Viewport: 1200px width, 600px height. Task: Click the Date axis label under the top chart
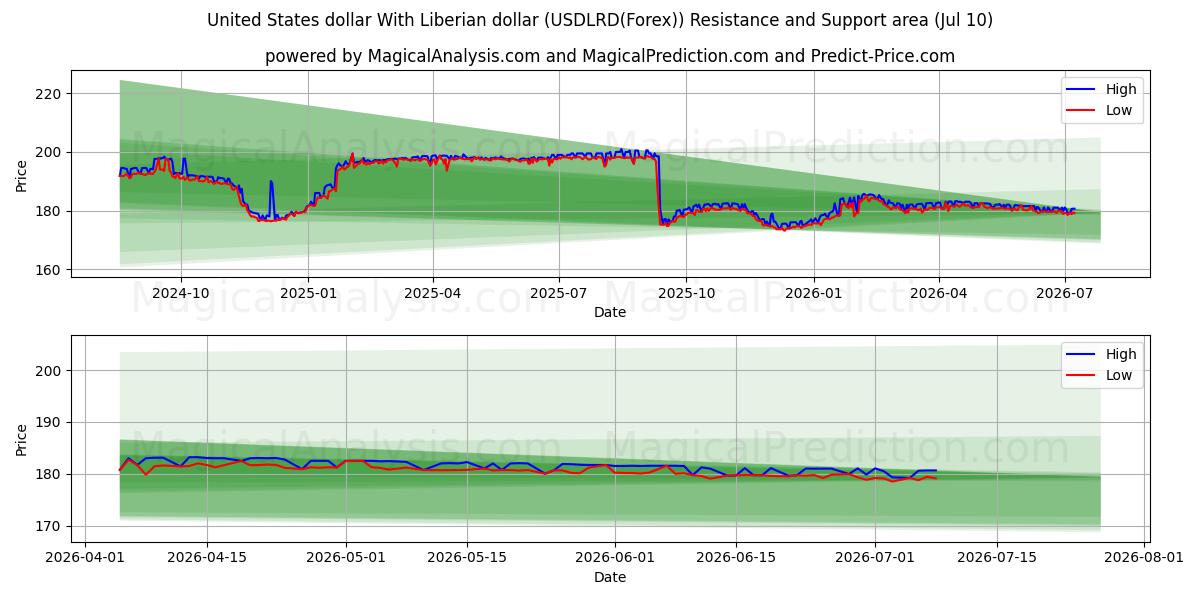pos(610,312)
